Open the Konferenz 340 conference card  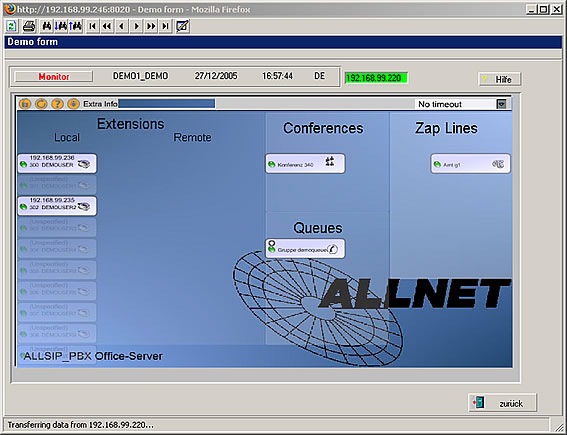(x=305, y=163)
